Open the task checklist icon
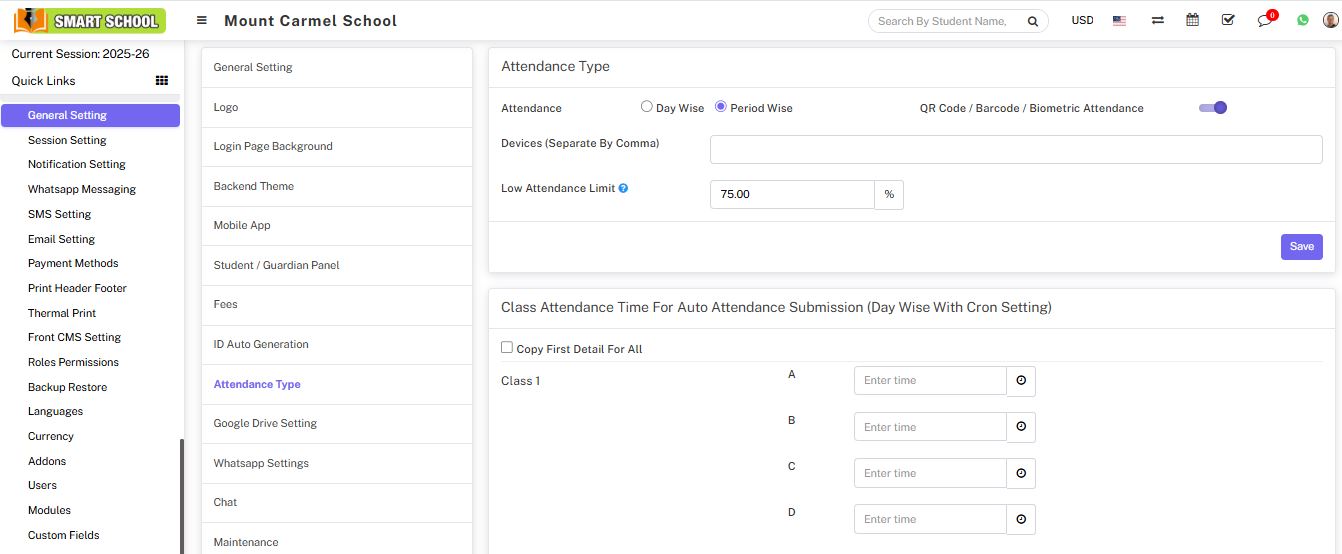Image resolution: width=1342 pixels, height=554 pixels. pyautogui.click(x=1228, y=20)
